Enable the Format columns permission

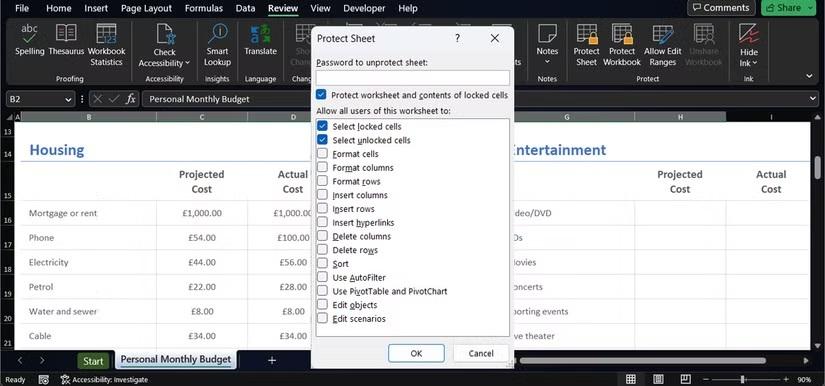click(323, 167)
